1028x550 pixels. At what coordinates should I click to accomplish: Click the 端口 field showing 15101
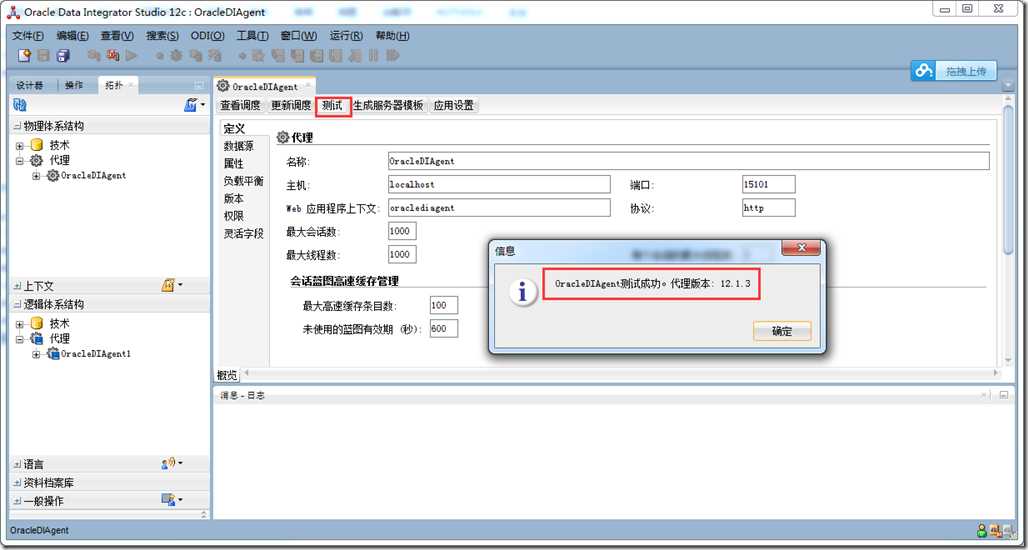tap(768, 184)
